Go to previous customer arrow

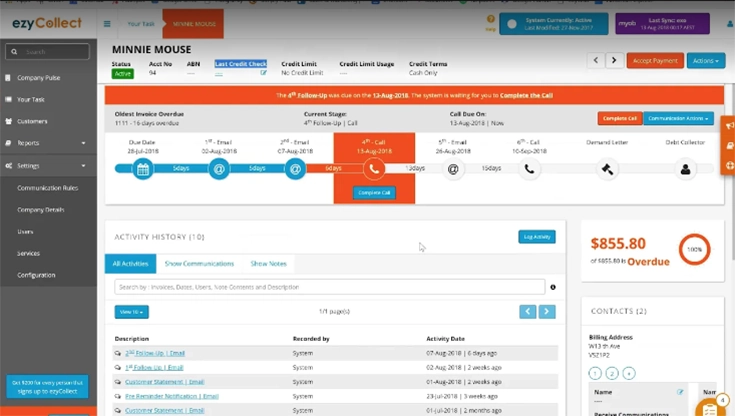(x=596, y=60)
